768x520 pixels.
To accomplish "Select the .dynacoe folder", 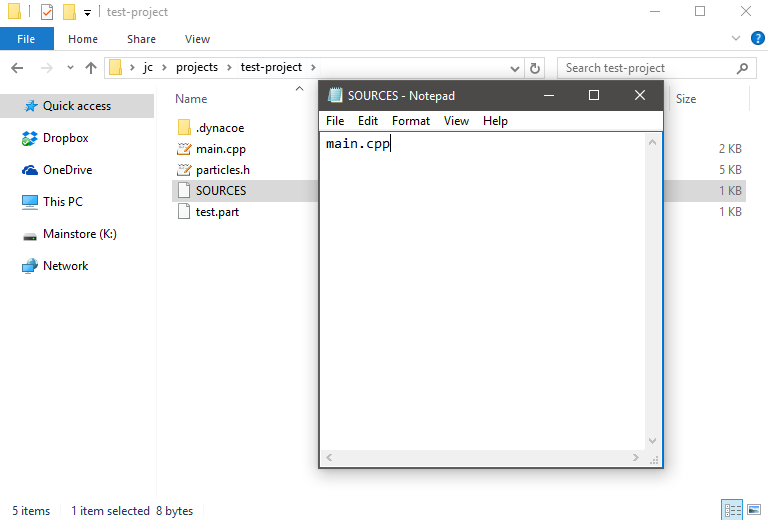I will coord(219,128).
